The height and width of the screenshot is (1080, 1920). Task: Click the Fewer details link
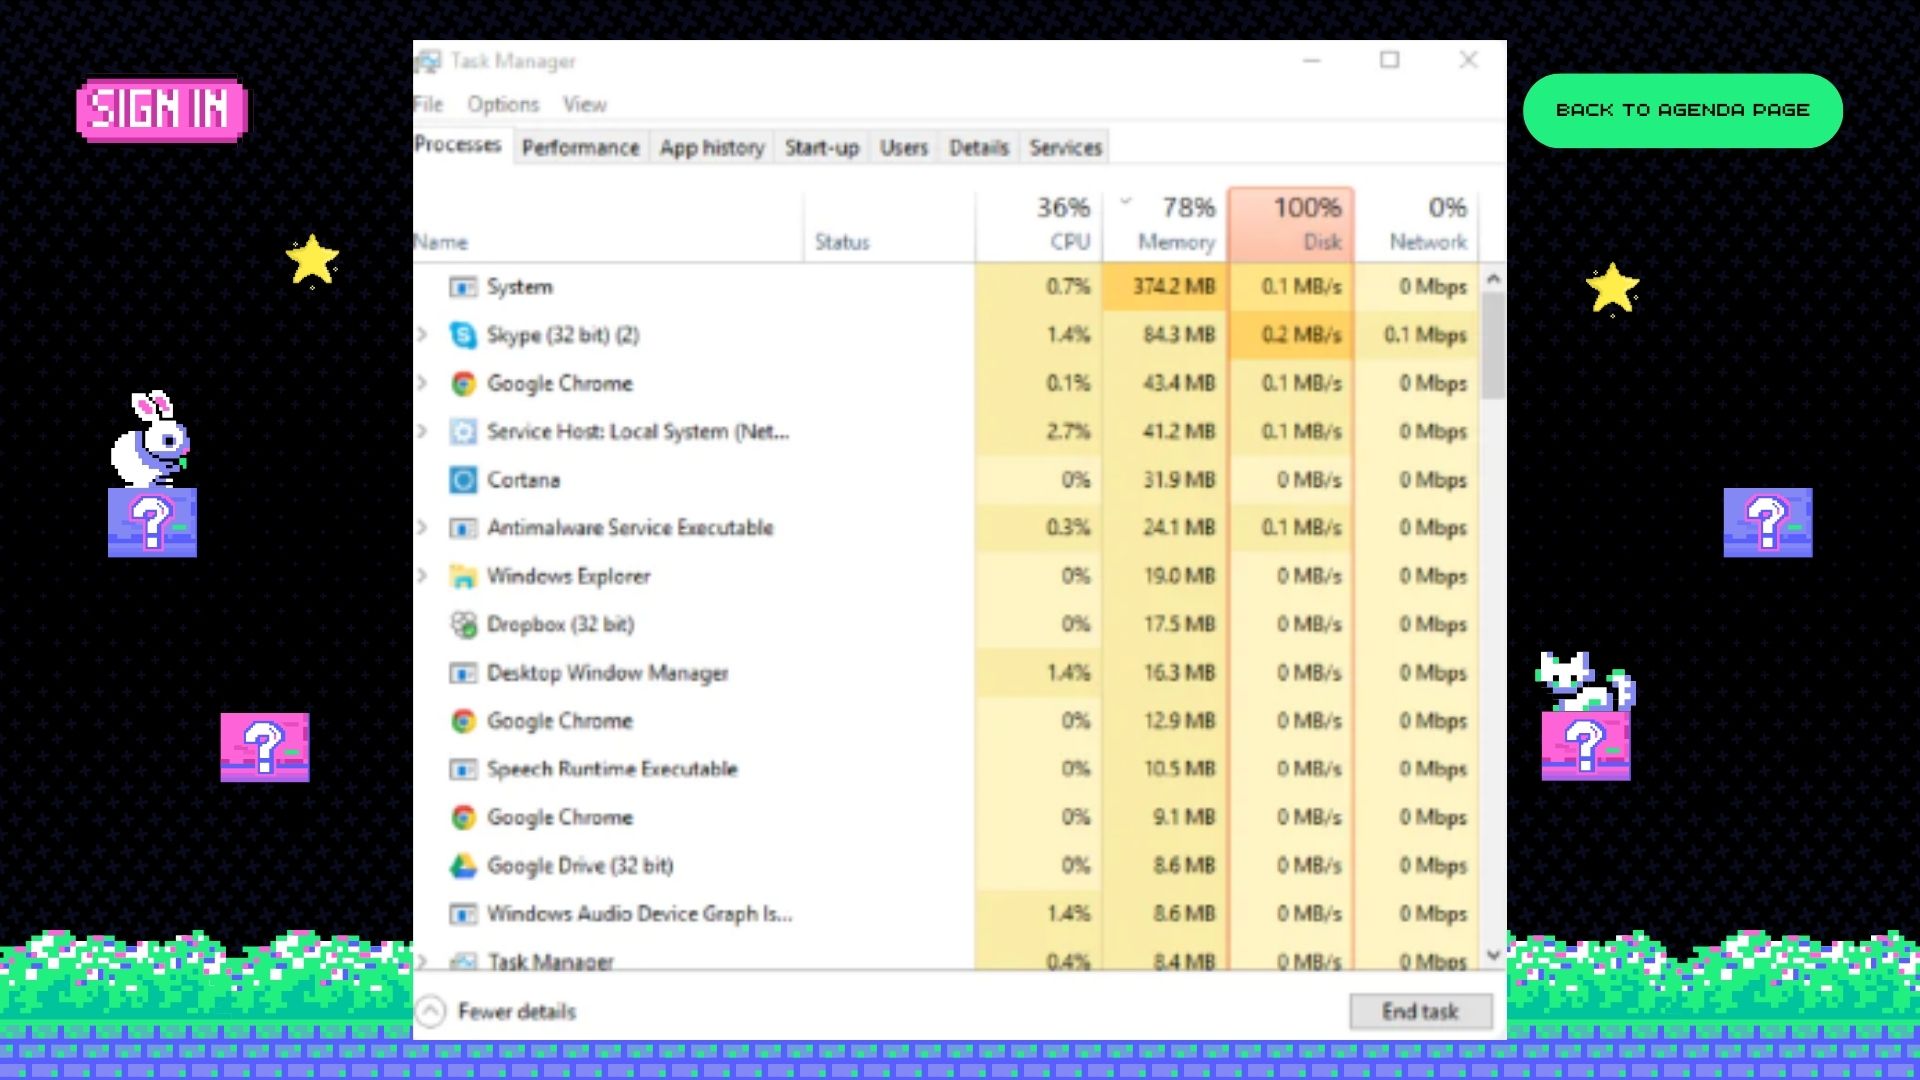tap(517, 1011)
